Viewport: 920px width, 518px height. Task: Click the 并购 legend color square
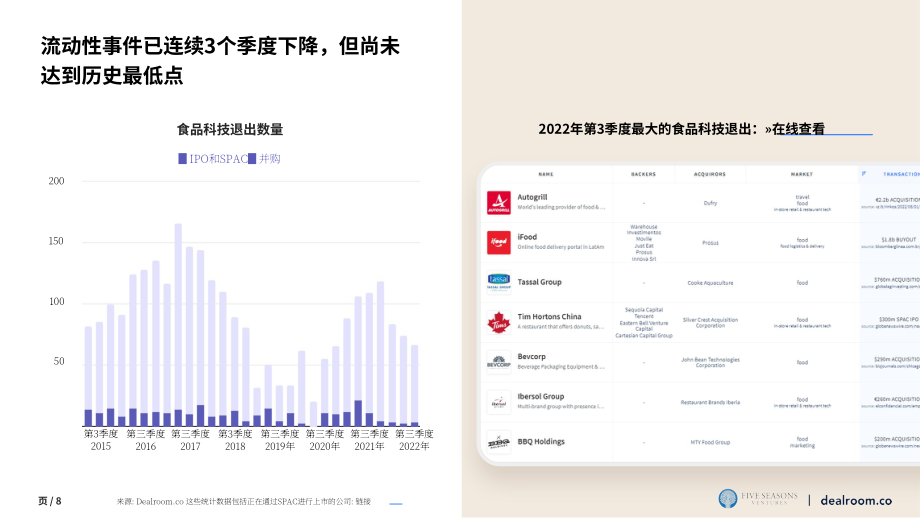(252, 158)
